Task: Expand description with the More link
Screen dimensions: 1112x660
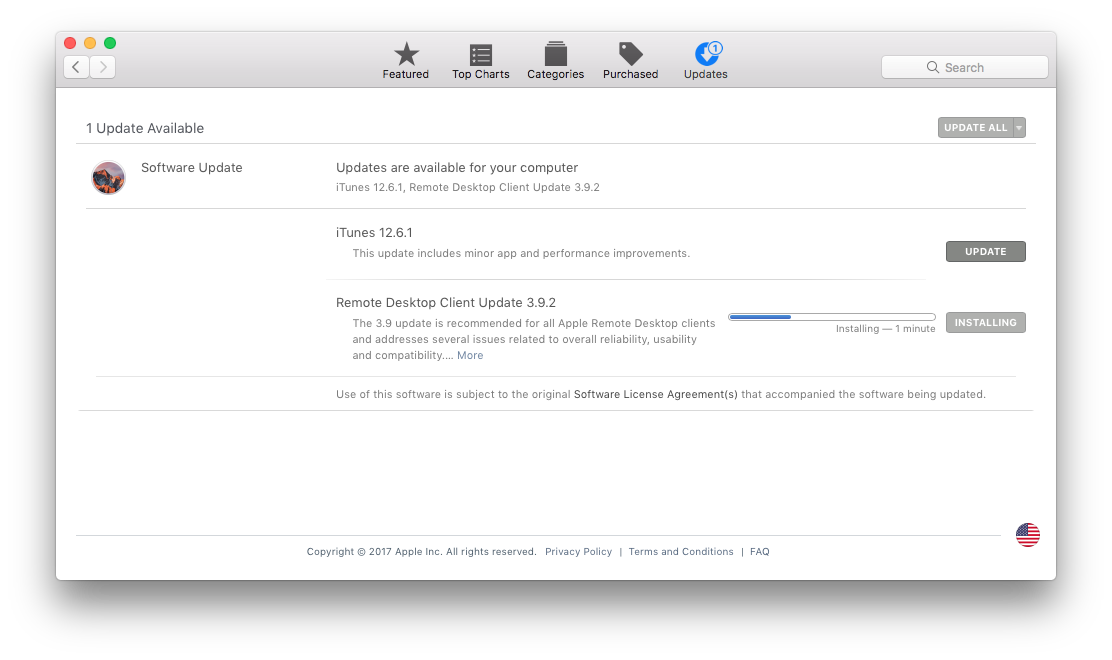Action: (x=470, y=355)
